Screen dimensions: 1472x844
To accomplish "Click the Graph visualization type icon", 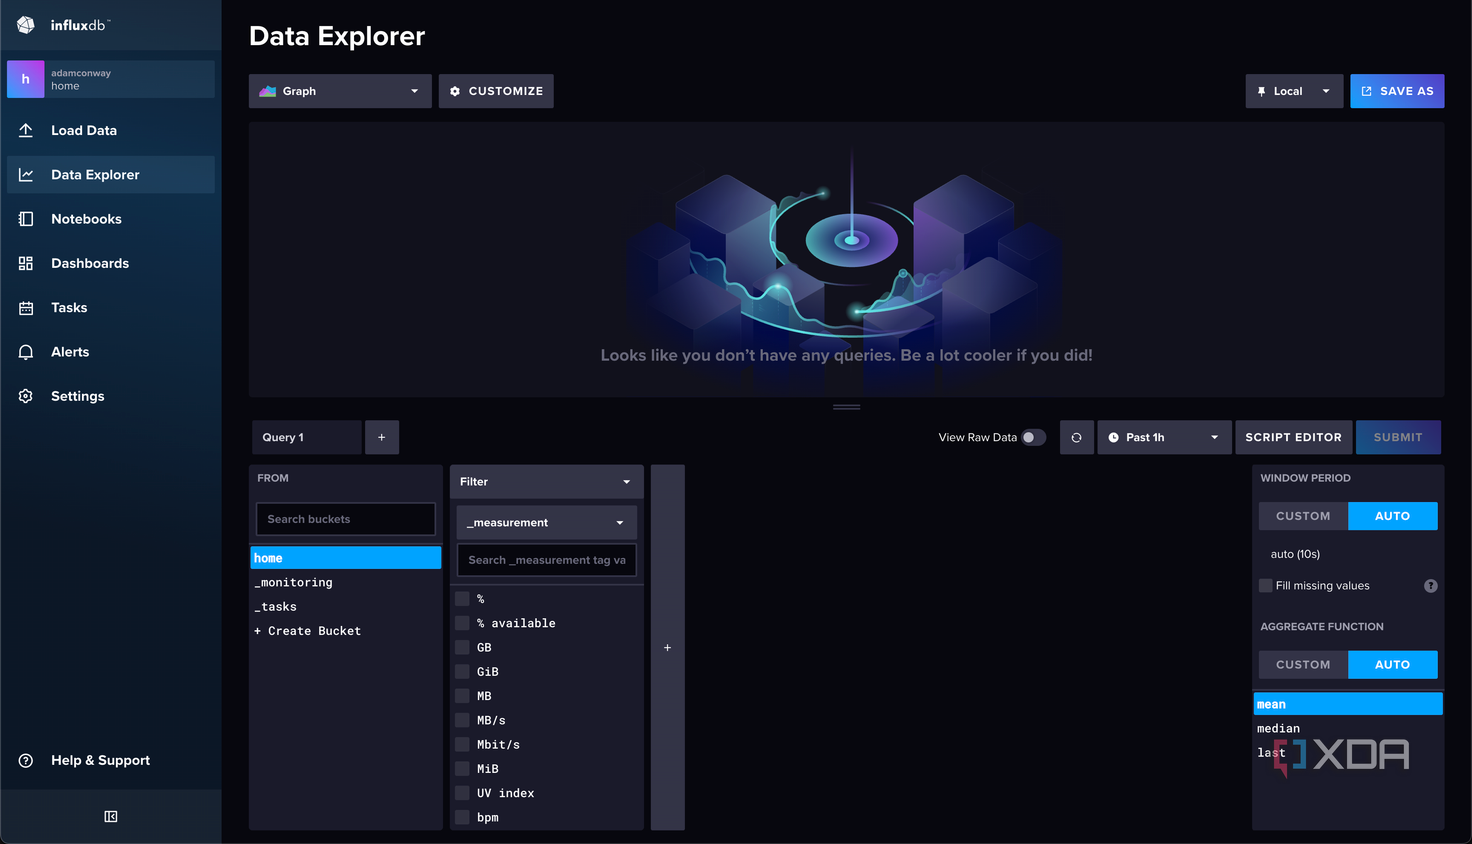I will pyautogui.click(x=267, y=91).
